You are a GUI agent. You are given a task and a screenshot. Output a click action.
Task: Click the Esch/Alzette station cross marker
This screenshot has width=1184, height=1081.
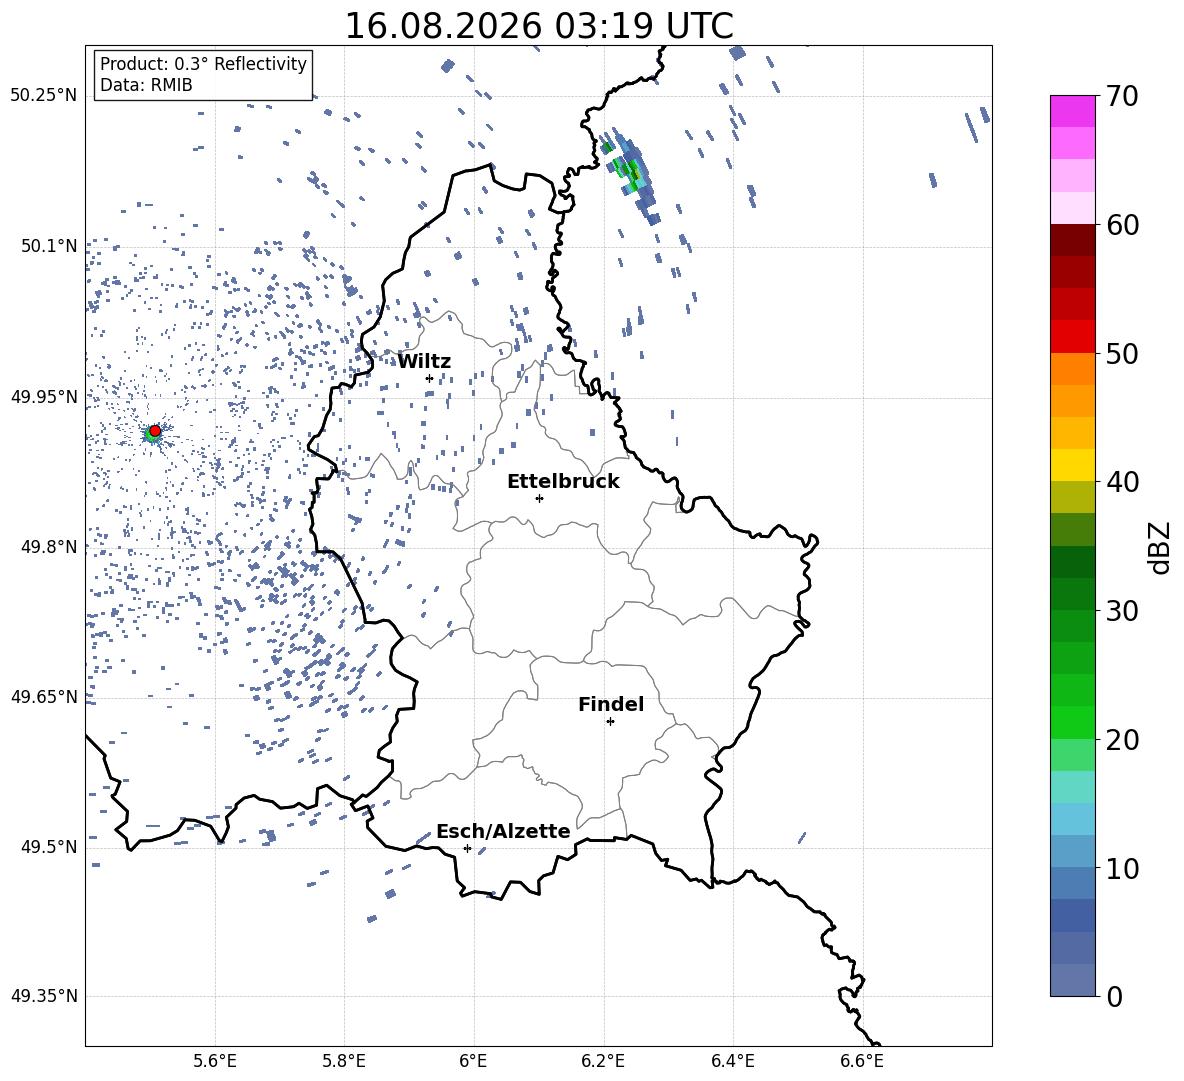tap(467, 848)
